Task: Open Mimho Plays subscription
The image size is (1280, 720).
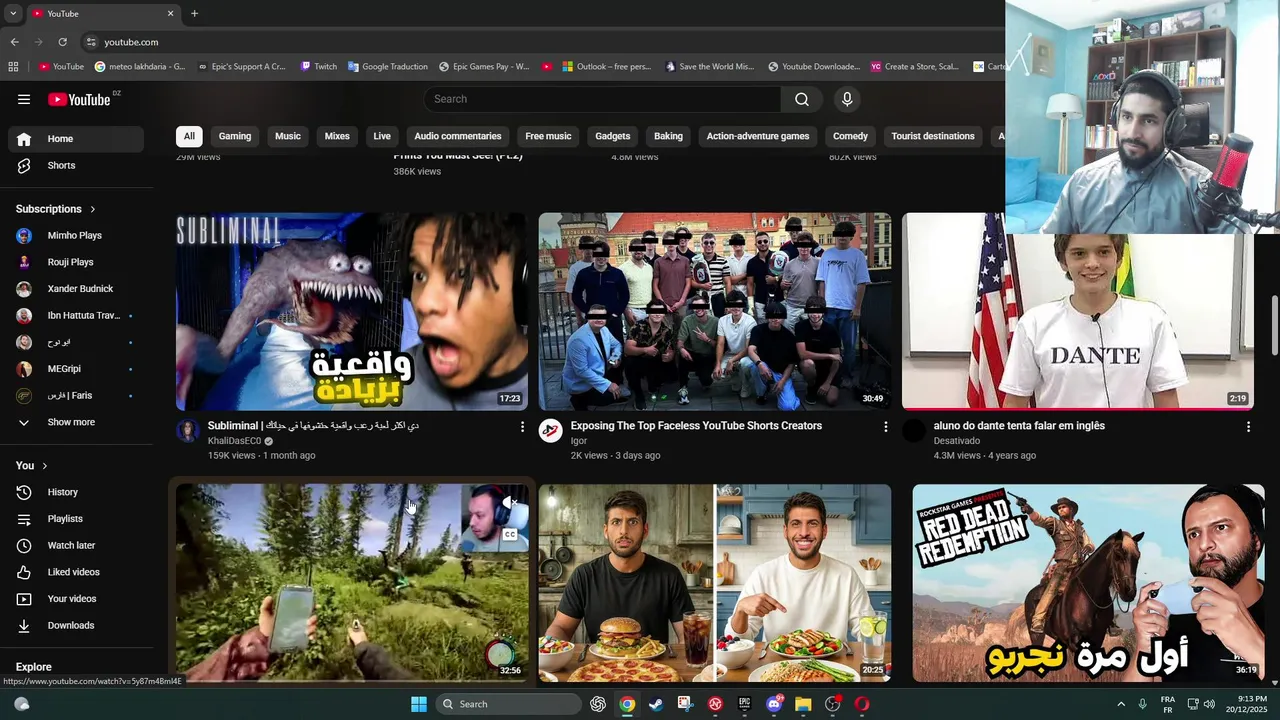Action: click(x=76, y=235)
